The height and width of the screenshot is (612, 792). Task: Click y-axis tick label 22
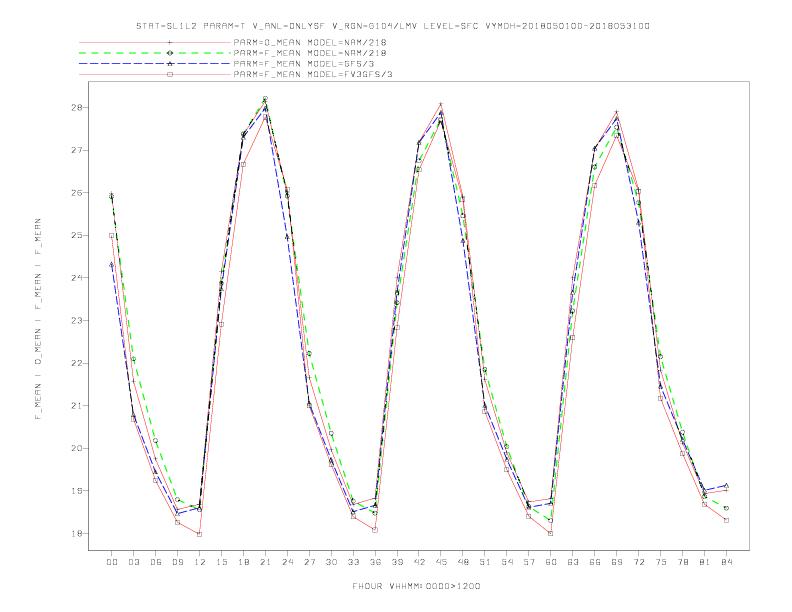[x=77, y=363]
